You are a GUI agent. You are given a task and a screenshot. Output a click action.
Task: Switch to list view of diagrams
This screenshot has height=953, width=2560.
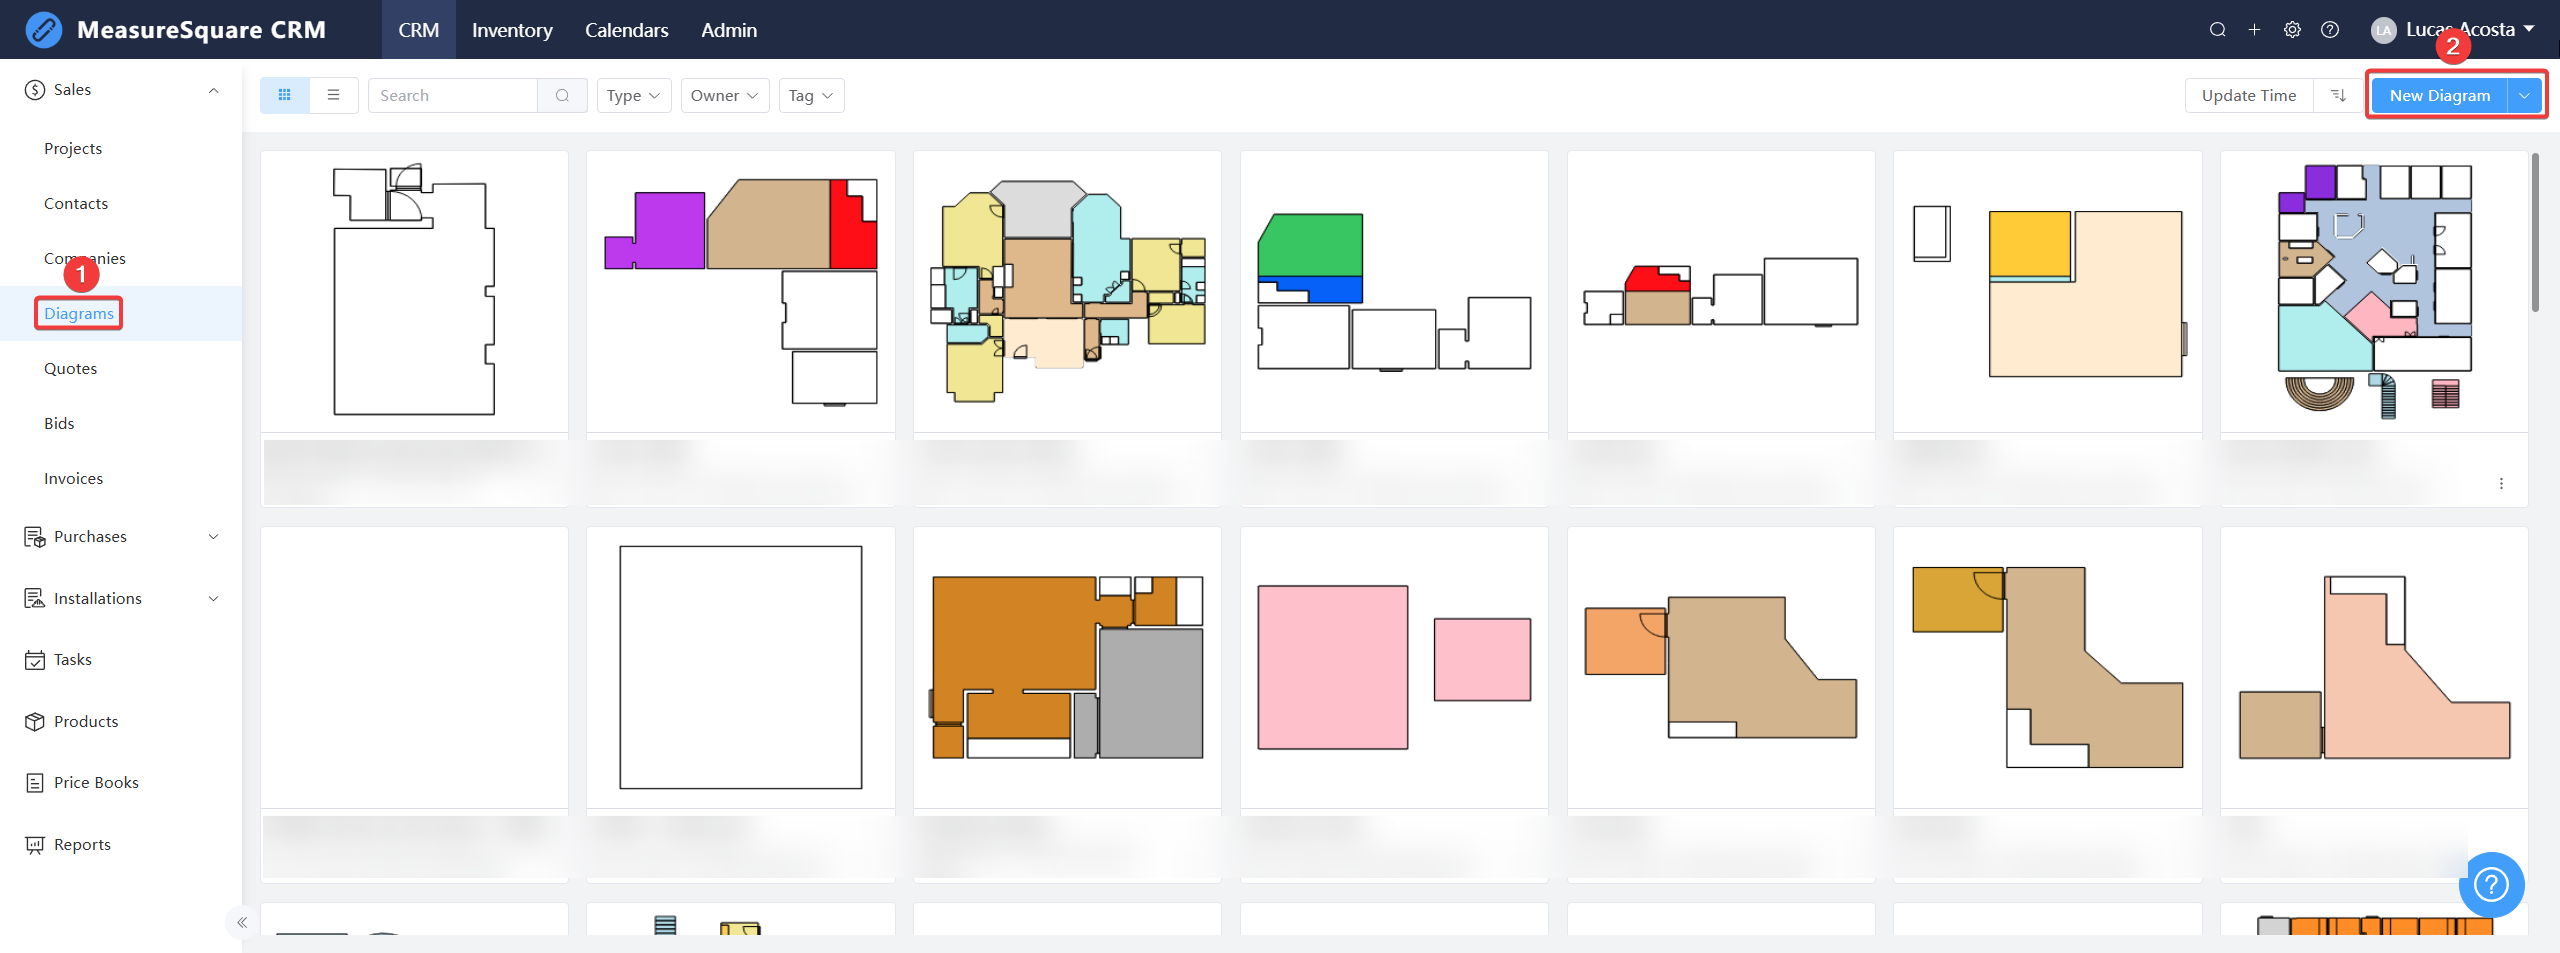(334, 95)
